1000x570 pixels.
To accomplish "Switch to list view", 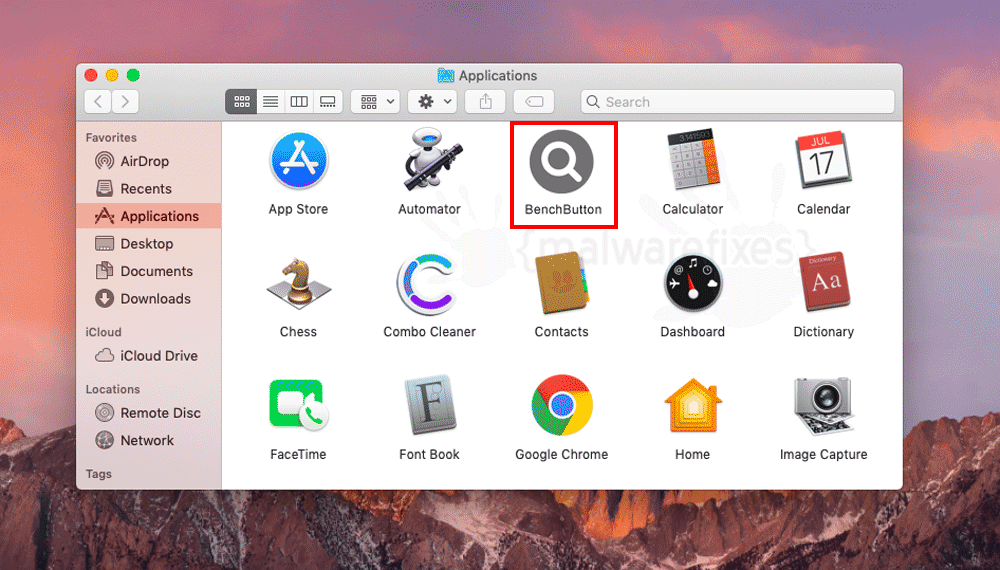I will 270,101.
